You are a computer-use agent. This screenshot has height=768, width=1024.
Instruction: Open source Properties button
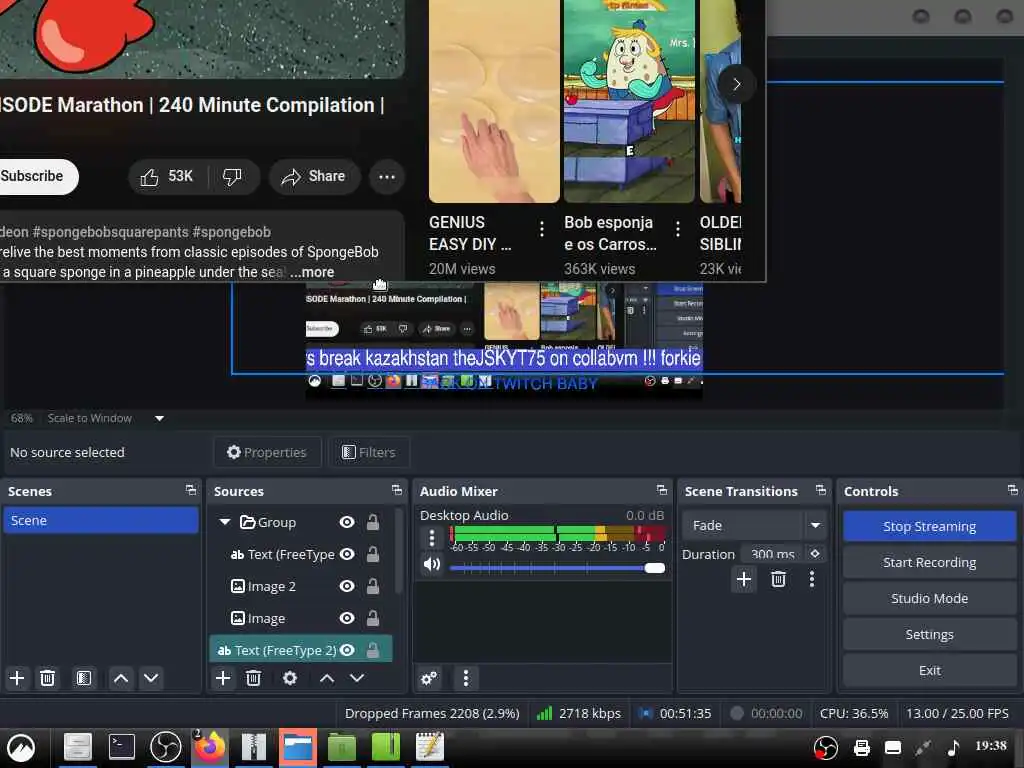(x=267, y=452)
